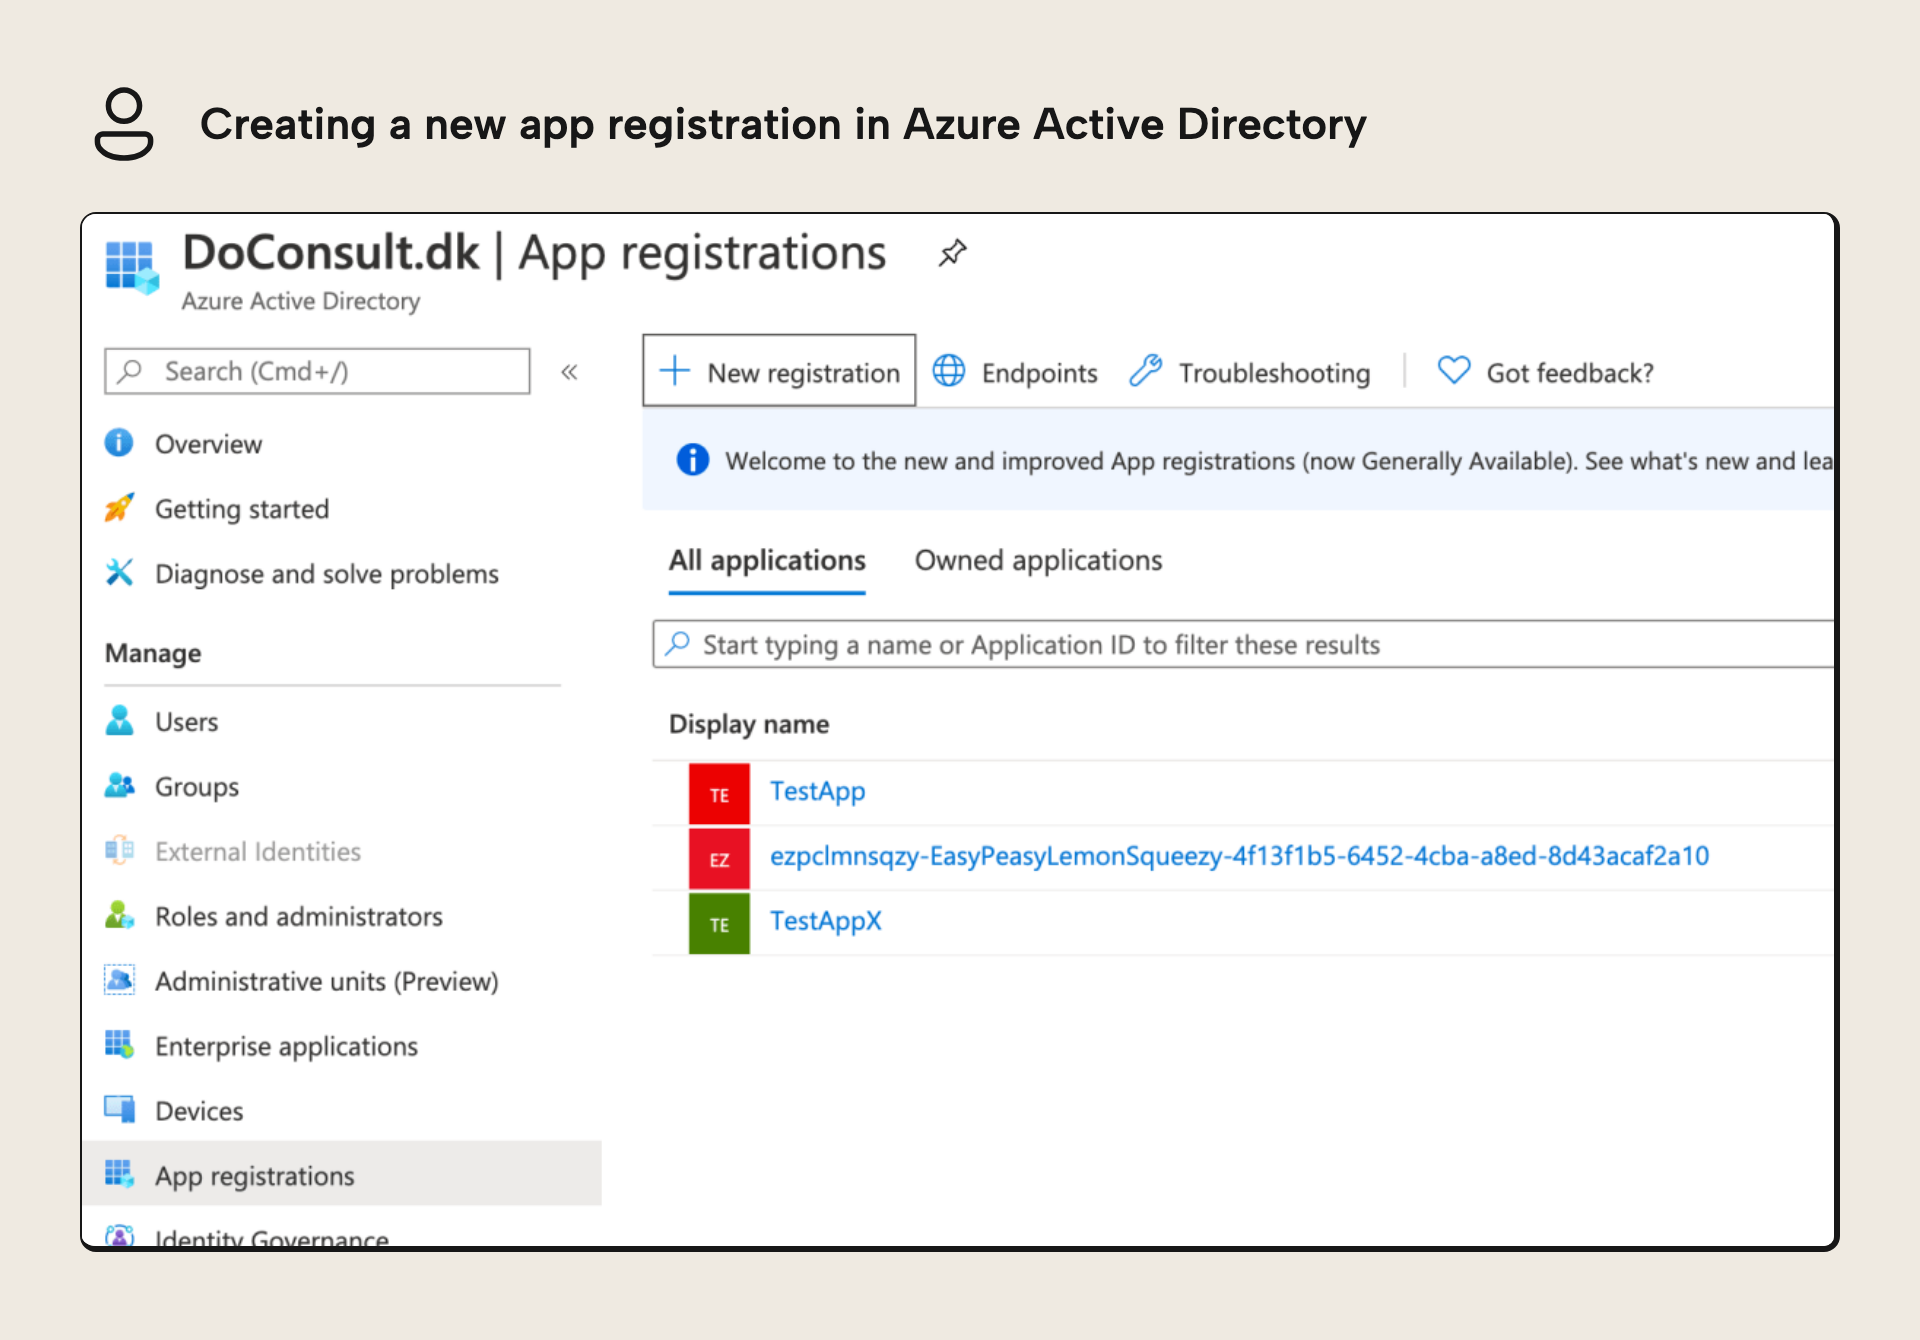Open Identity Governance in the sidebar

272,1238
